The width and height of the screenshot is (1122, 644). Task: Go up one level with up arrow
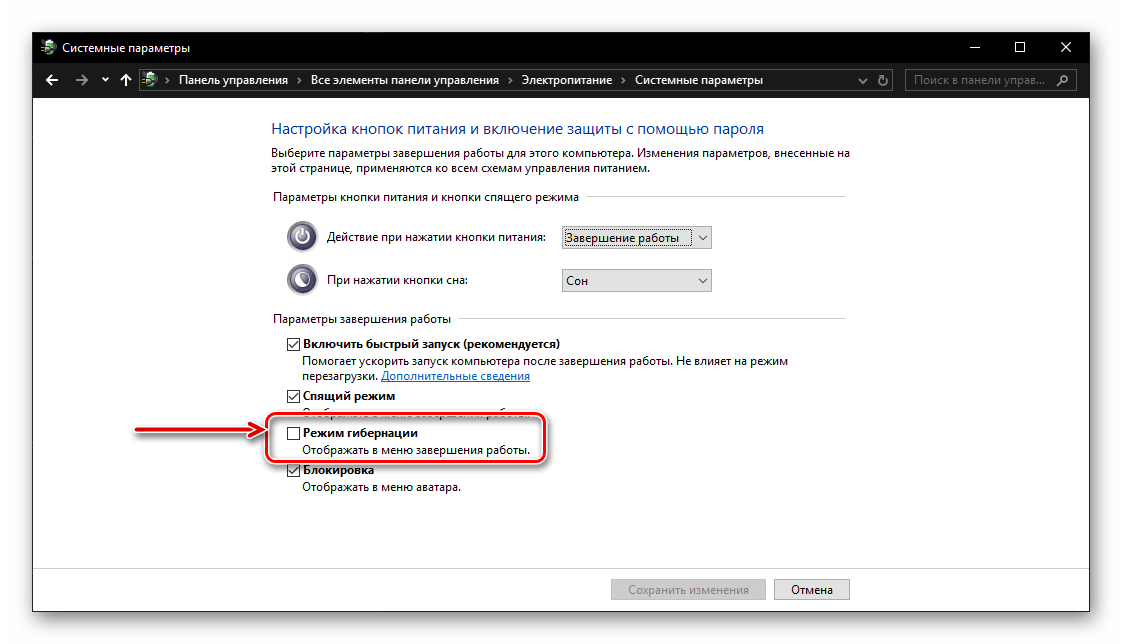click(126, 80)
